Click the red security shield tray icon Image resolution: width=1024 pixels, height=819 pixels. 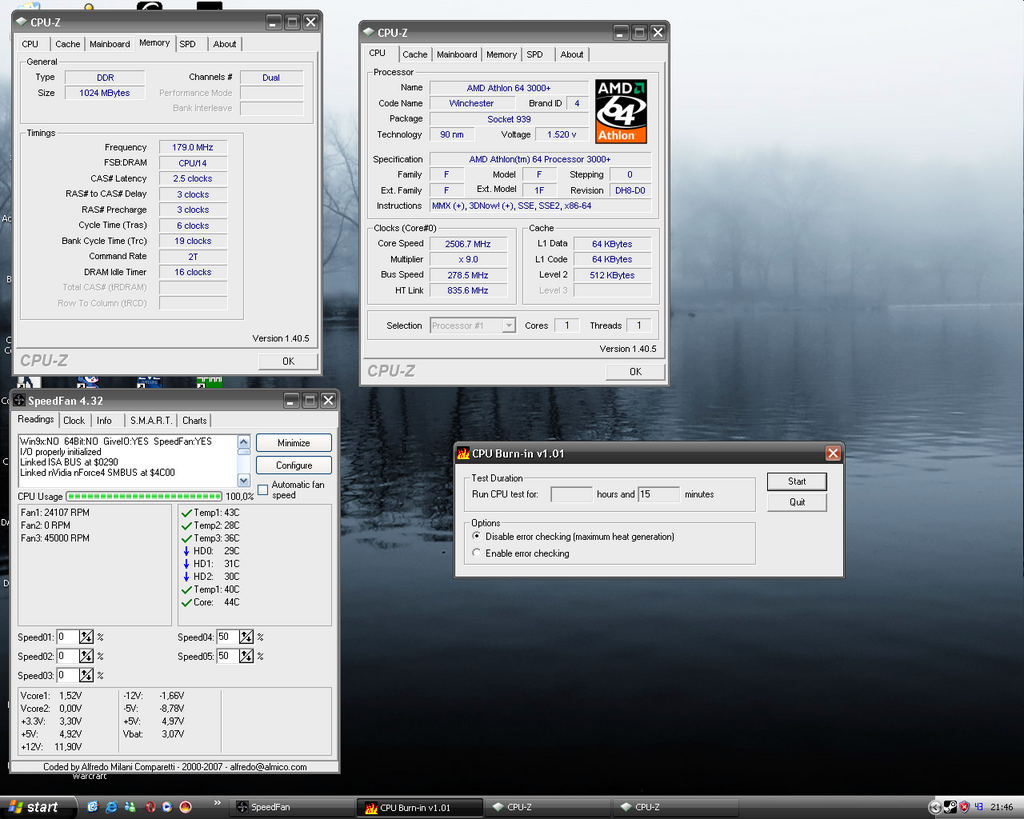click(x=964, y=807)
